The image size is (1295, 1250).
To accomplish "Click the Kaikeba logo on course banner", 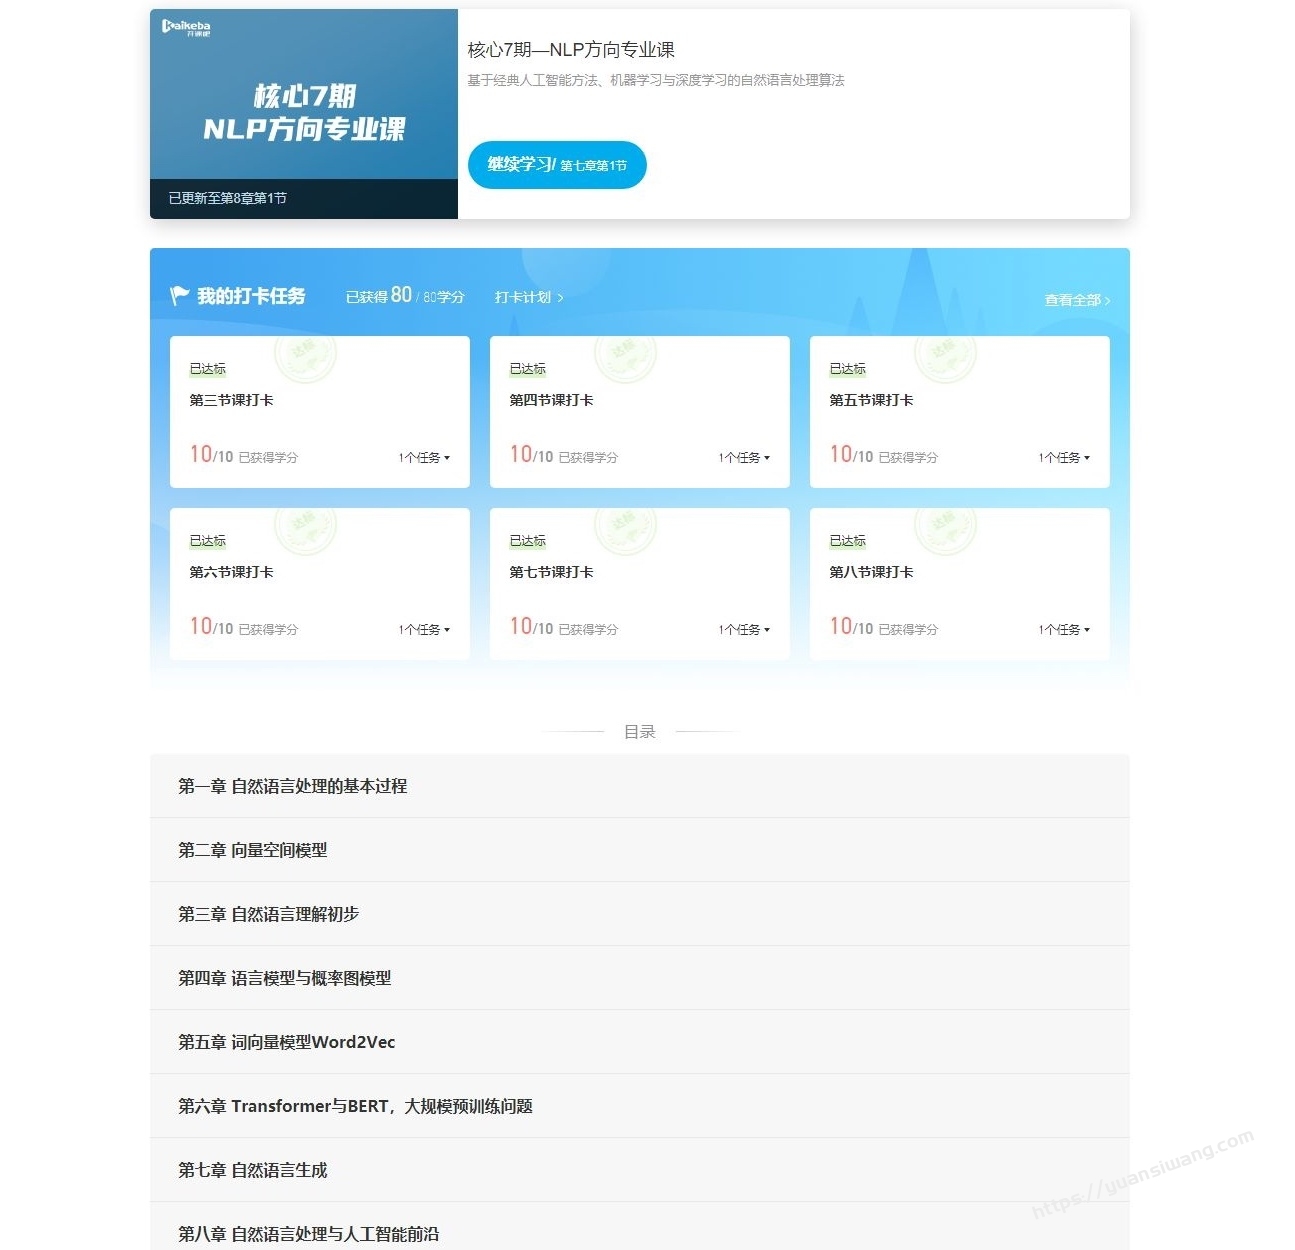I will pyautogui.click(x=186, y=27).
